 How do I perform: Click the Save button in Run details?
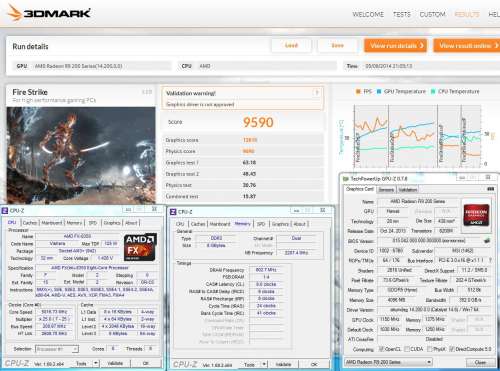pyautogui.click(x=337, y=45)
